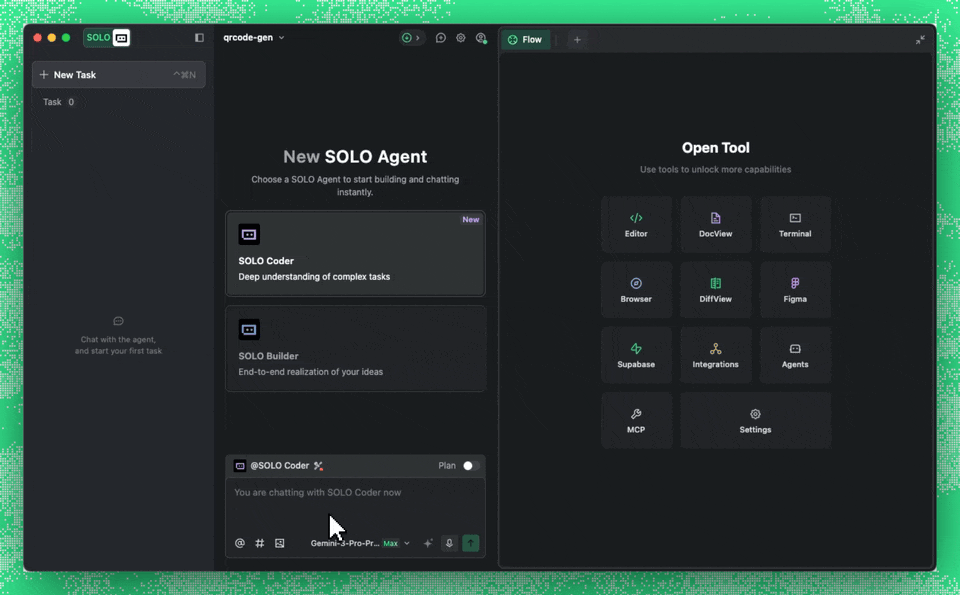Click the New Task button
This screenshot has width=960, height=595.
119,75
